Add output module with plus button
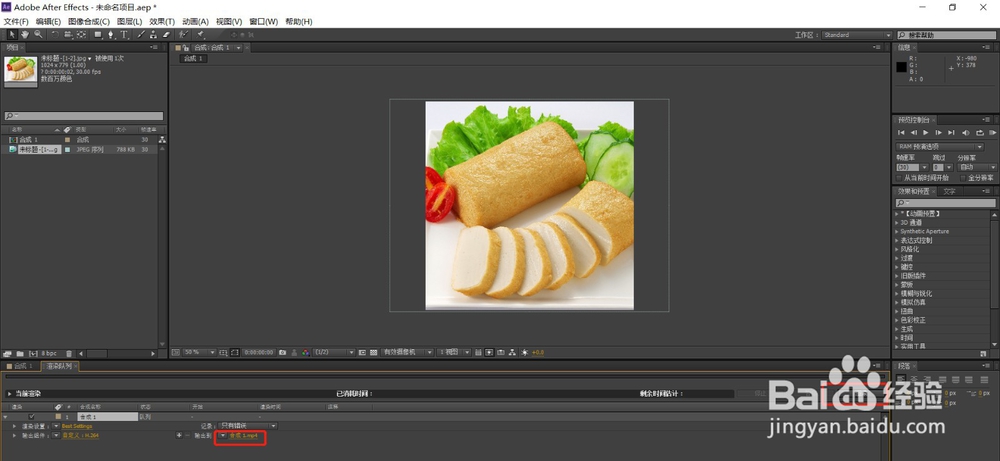 (179, 435)
